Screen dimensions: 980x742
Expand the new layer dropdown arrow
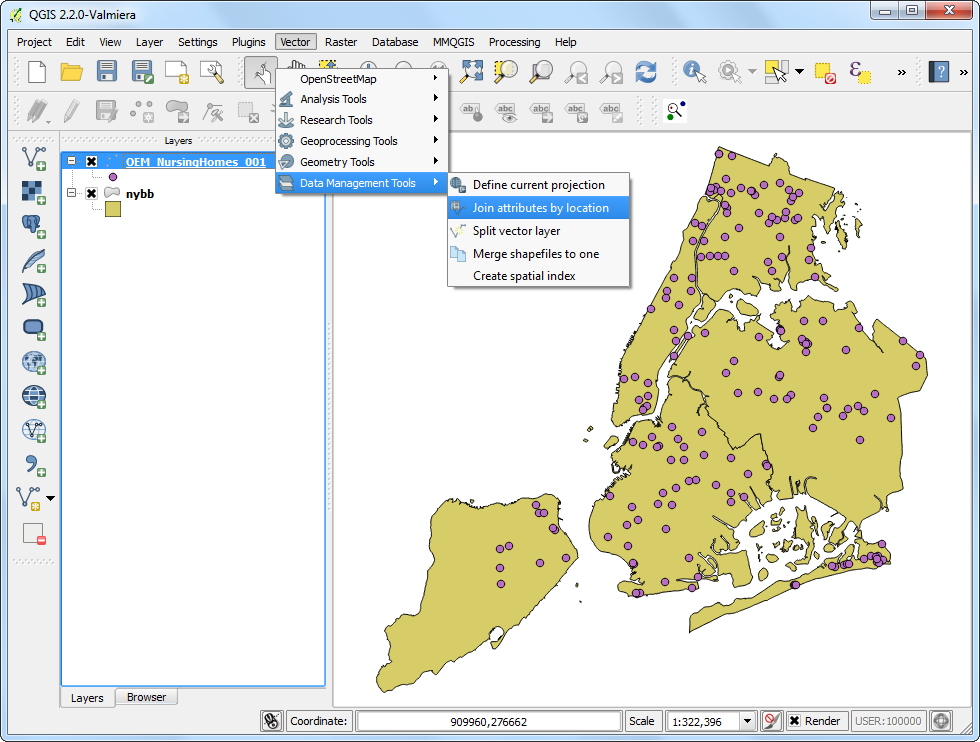point(51,499)
